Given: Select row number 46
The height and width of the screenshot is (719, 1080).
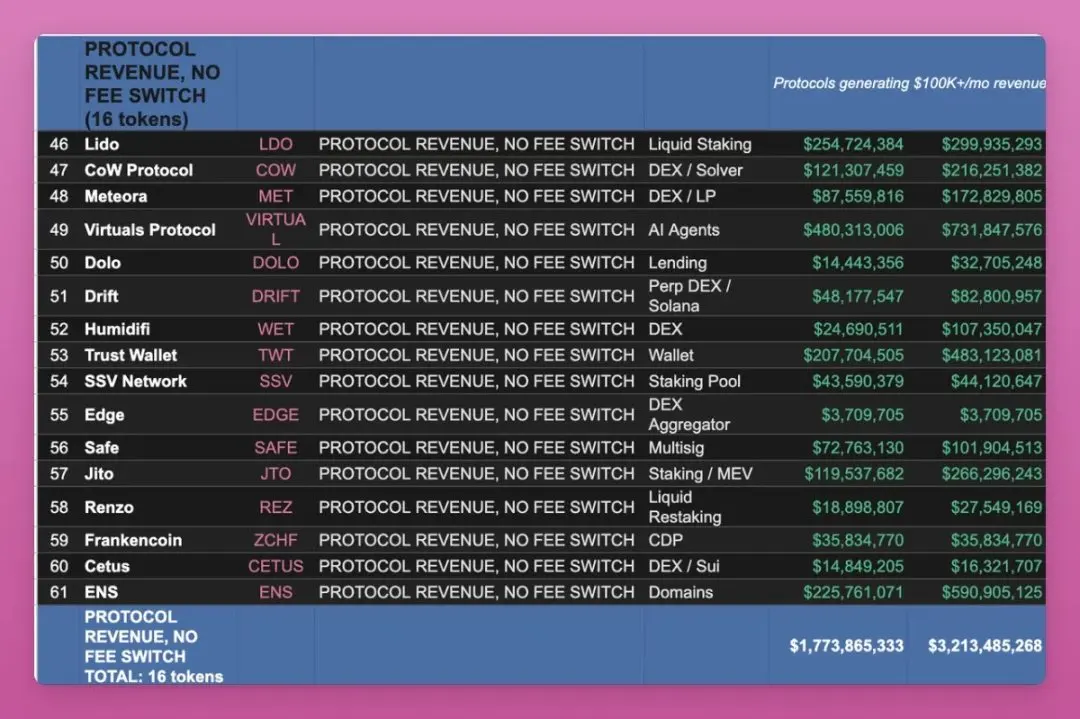Looking at the screenshot, I should click(x=59, y=144).
